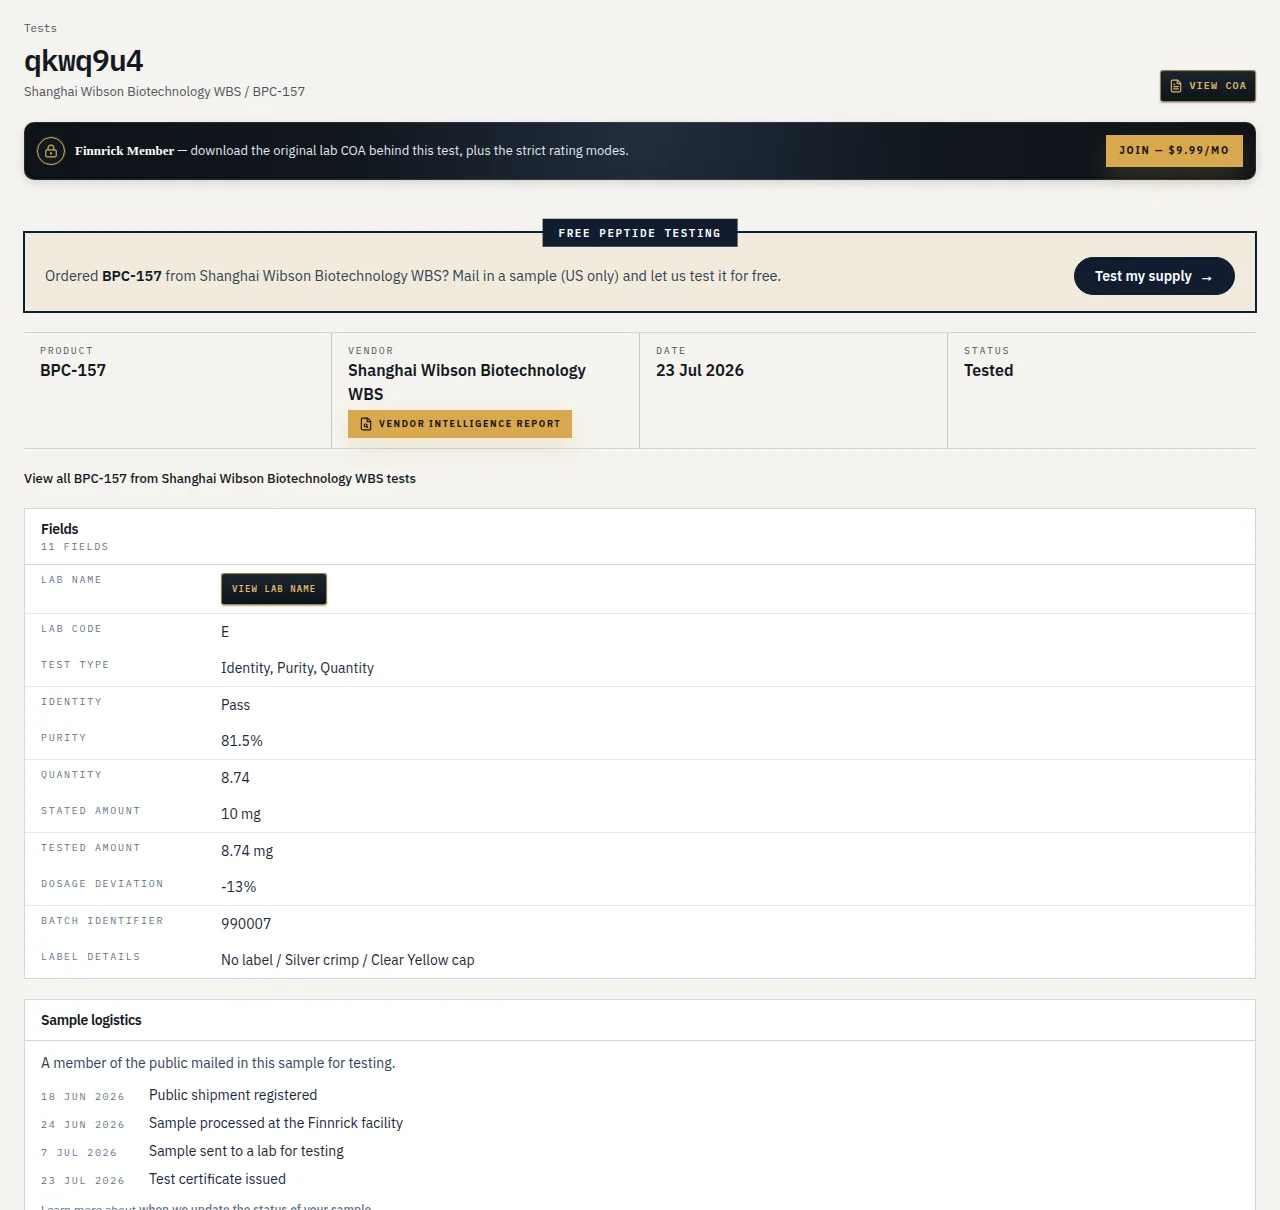The width and height of the screenshot is (1280, 1210).
Task: Click the Status value Tested
Action: 989,370
